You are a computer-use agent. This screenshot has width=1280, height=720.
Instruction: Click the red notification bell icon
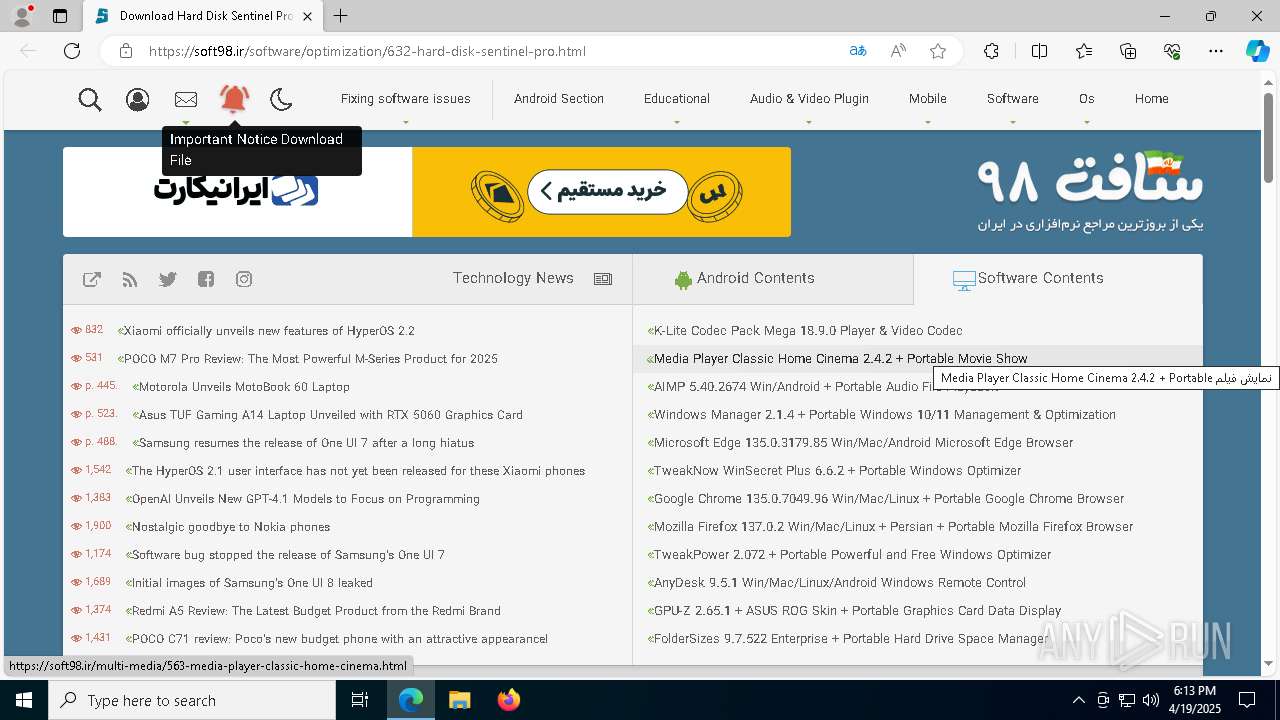234,98
